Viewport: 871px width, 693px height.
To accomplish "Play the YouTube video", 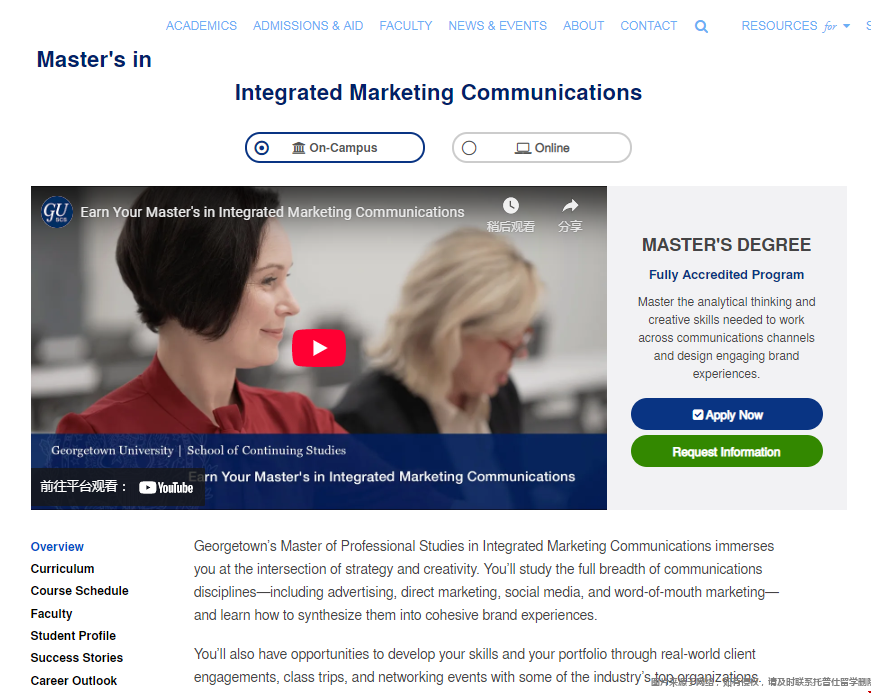I will (x=318, y=348).
